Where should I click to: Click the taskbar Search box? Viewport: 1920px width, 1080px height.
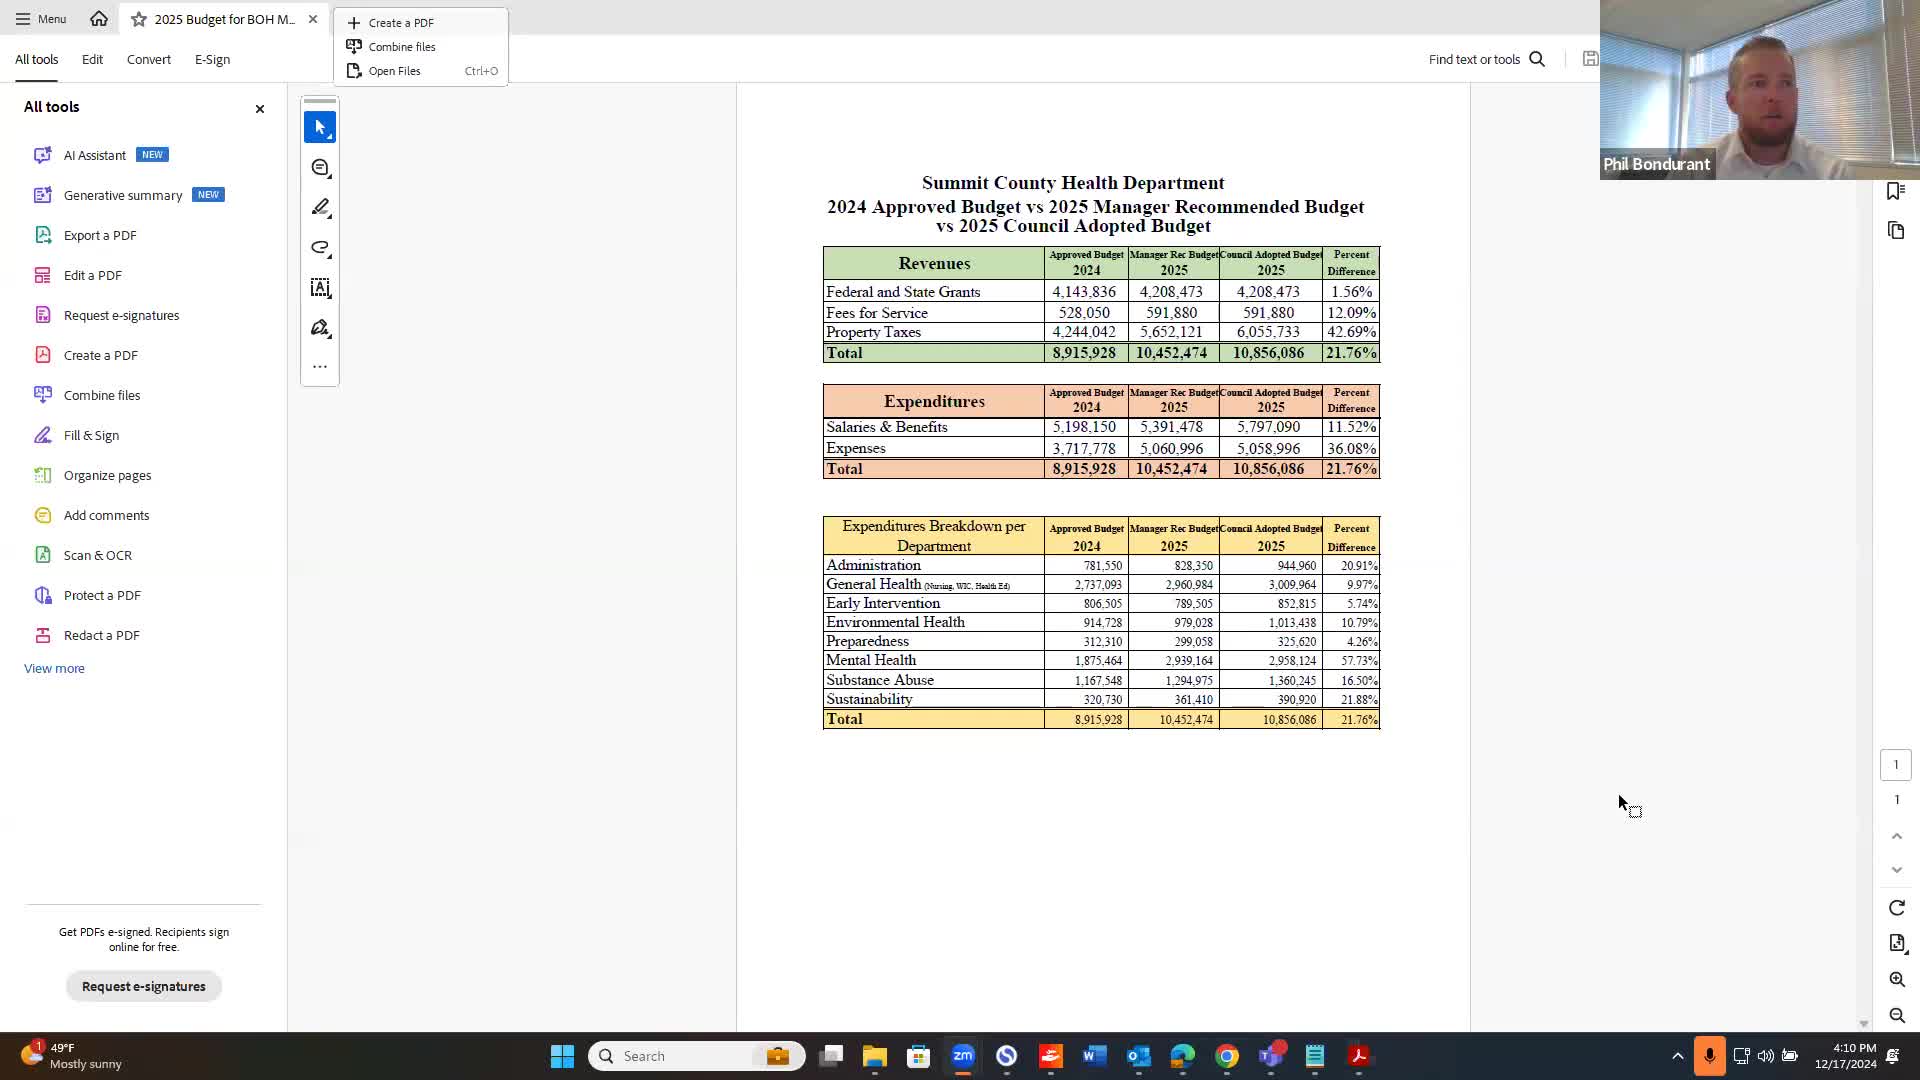(x=696, y=1056)
